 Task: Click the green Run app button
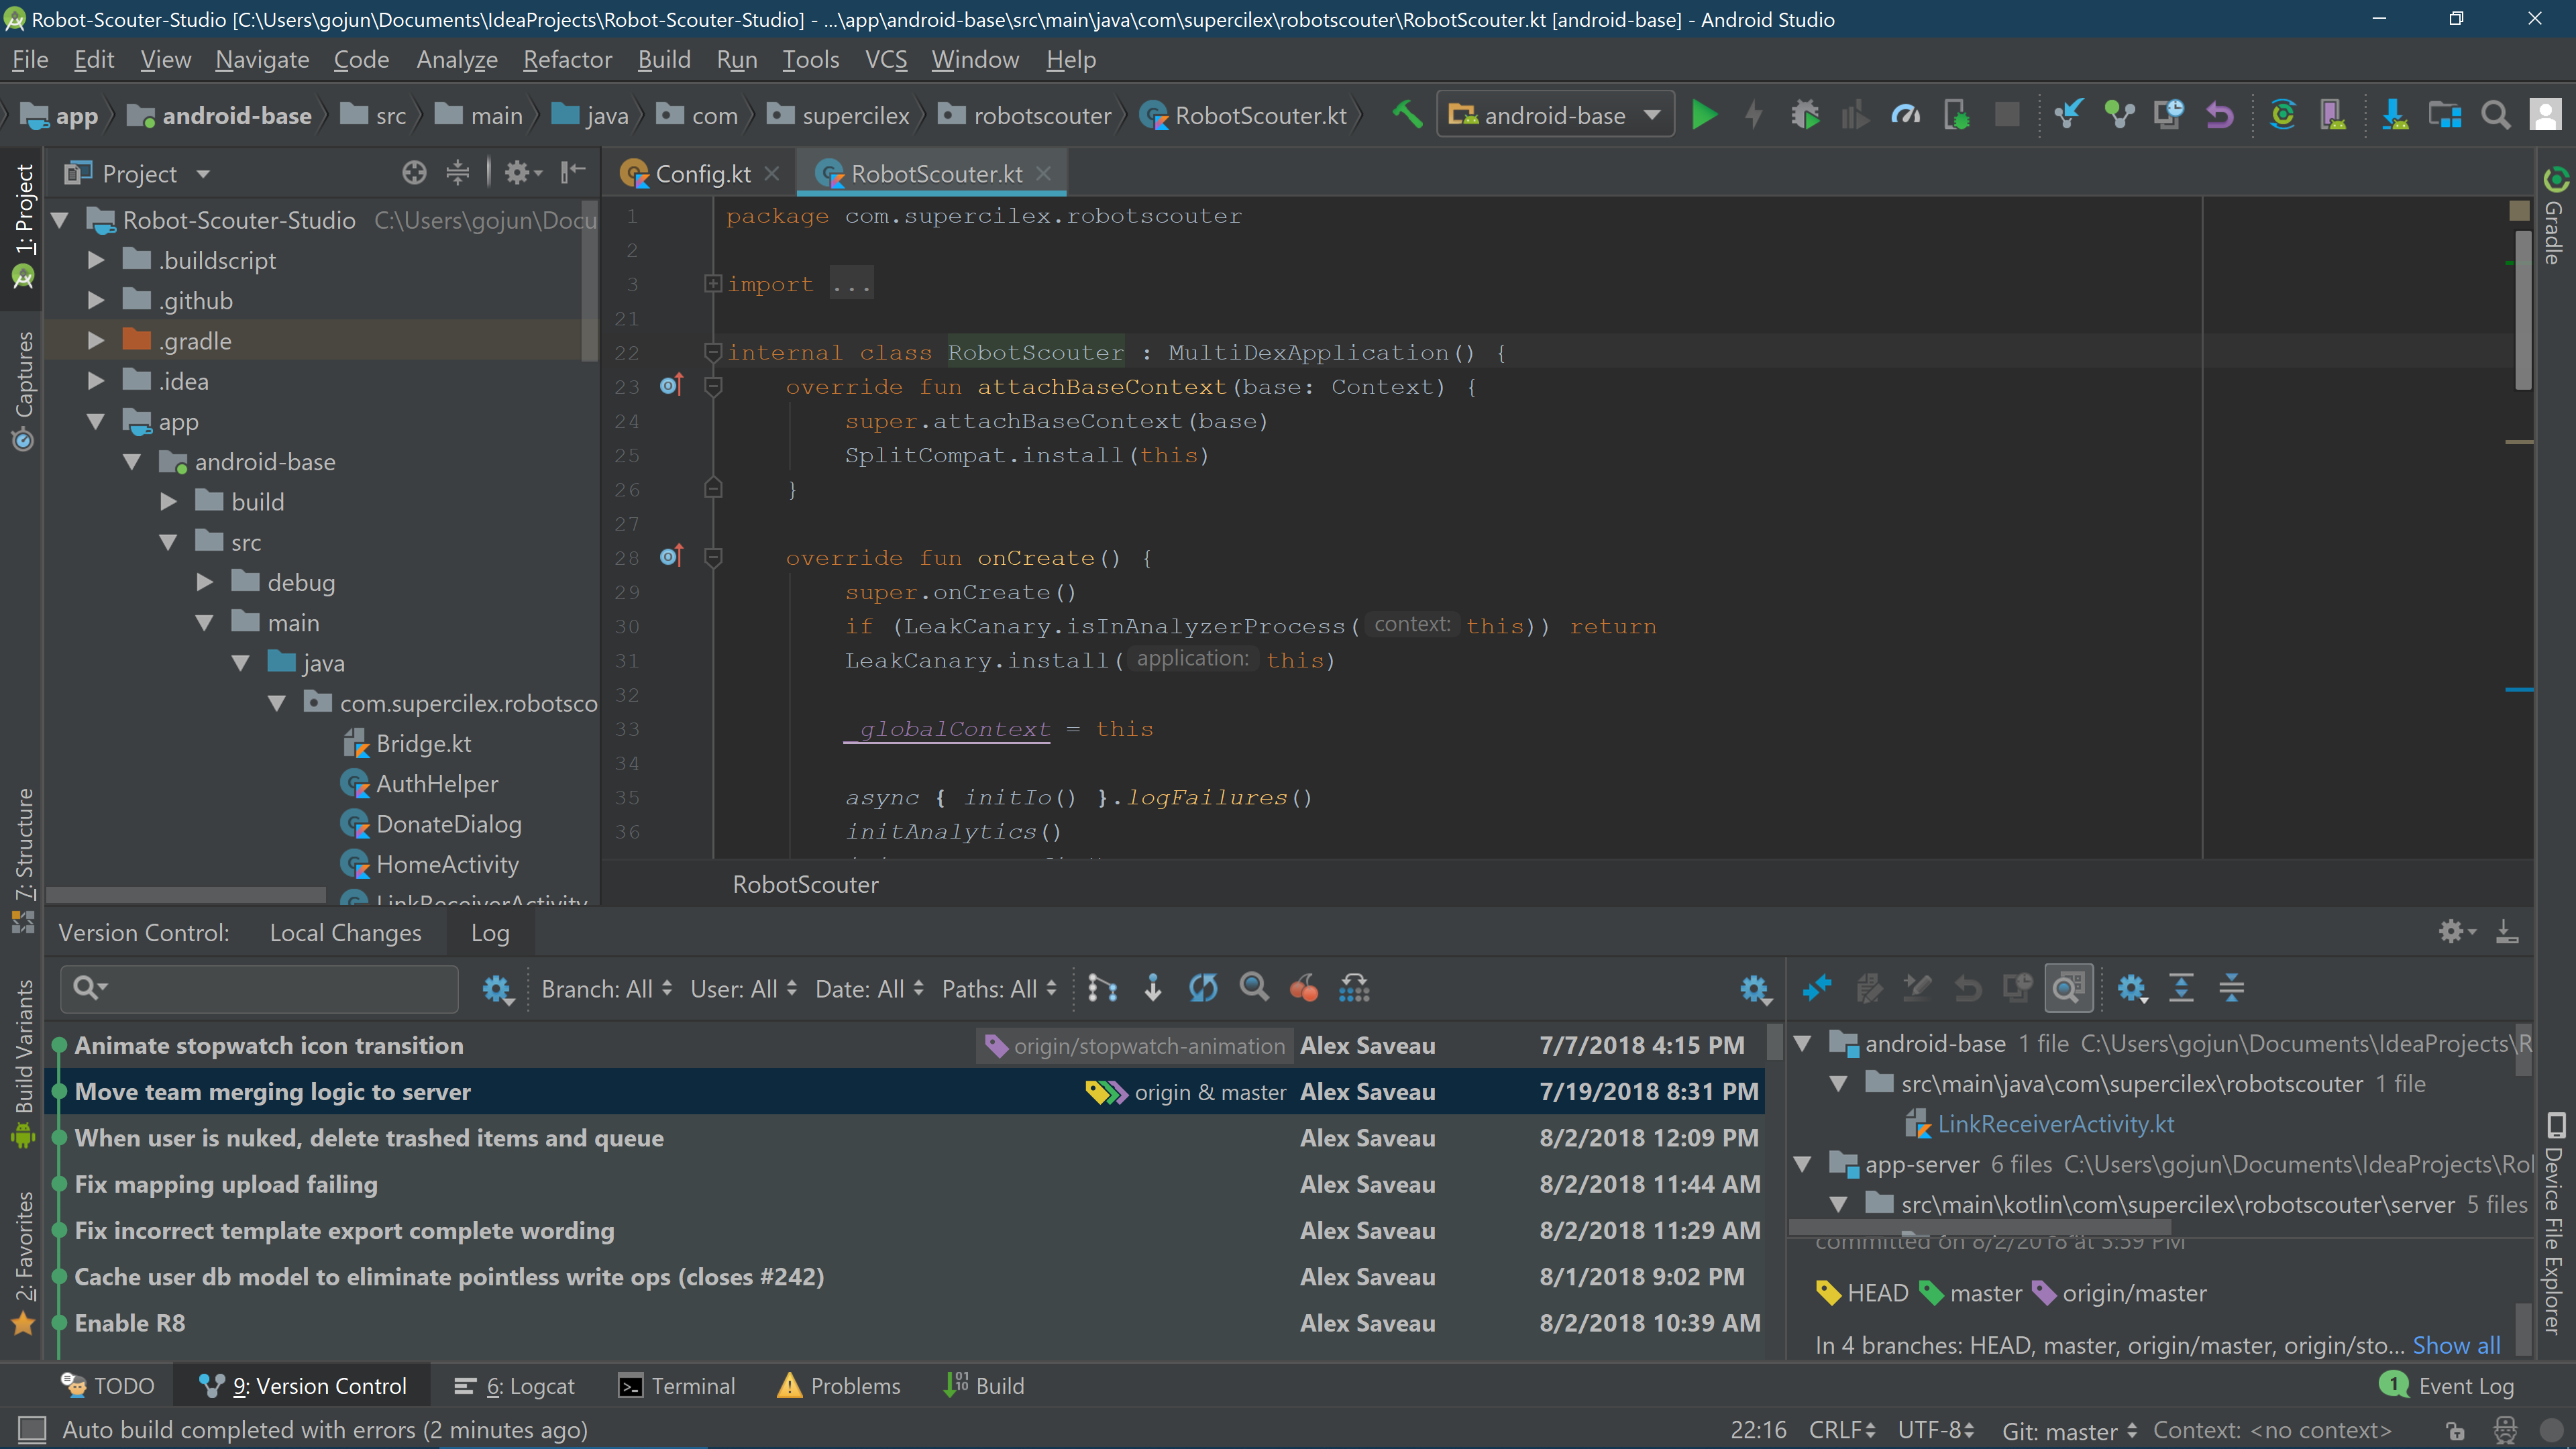tap(1704, 115)
